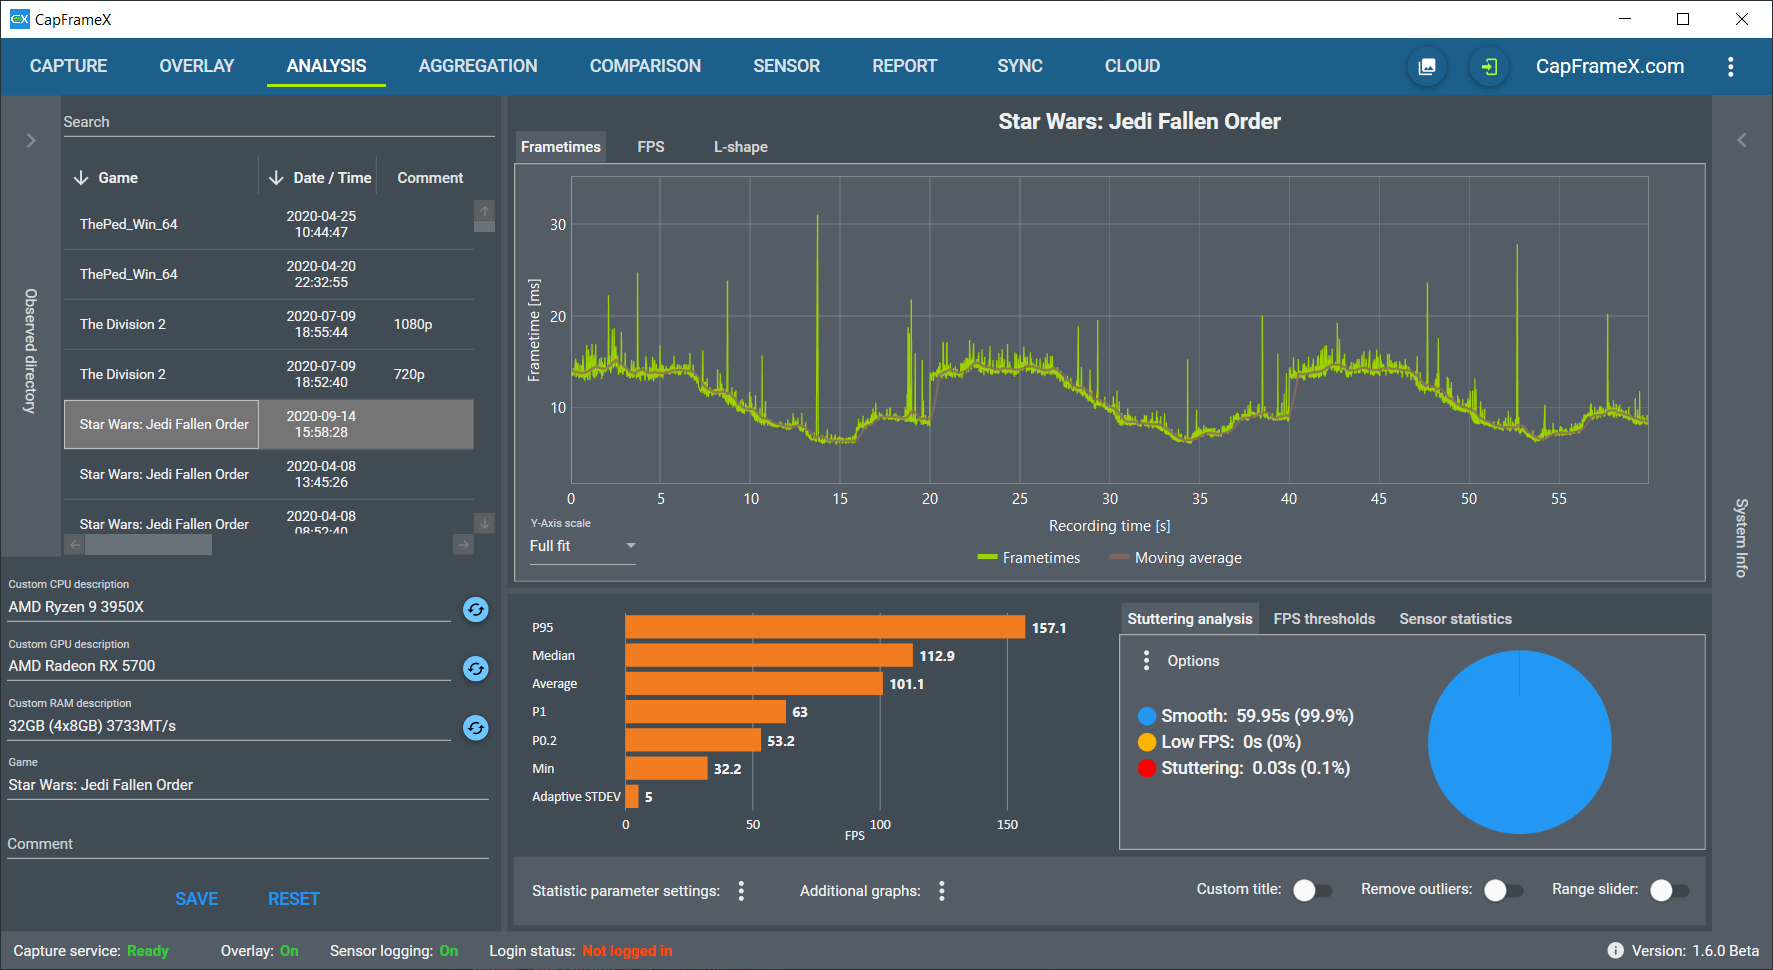Viewport: 1773px width, 970px height.
Task: Open the Y-Axis scale Full fit dropdown
Action: pyautogui.click(x=583, y=546)
